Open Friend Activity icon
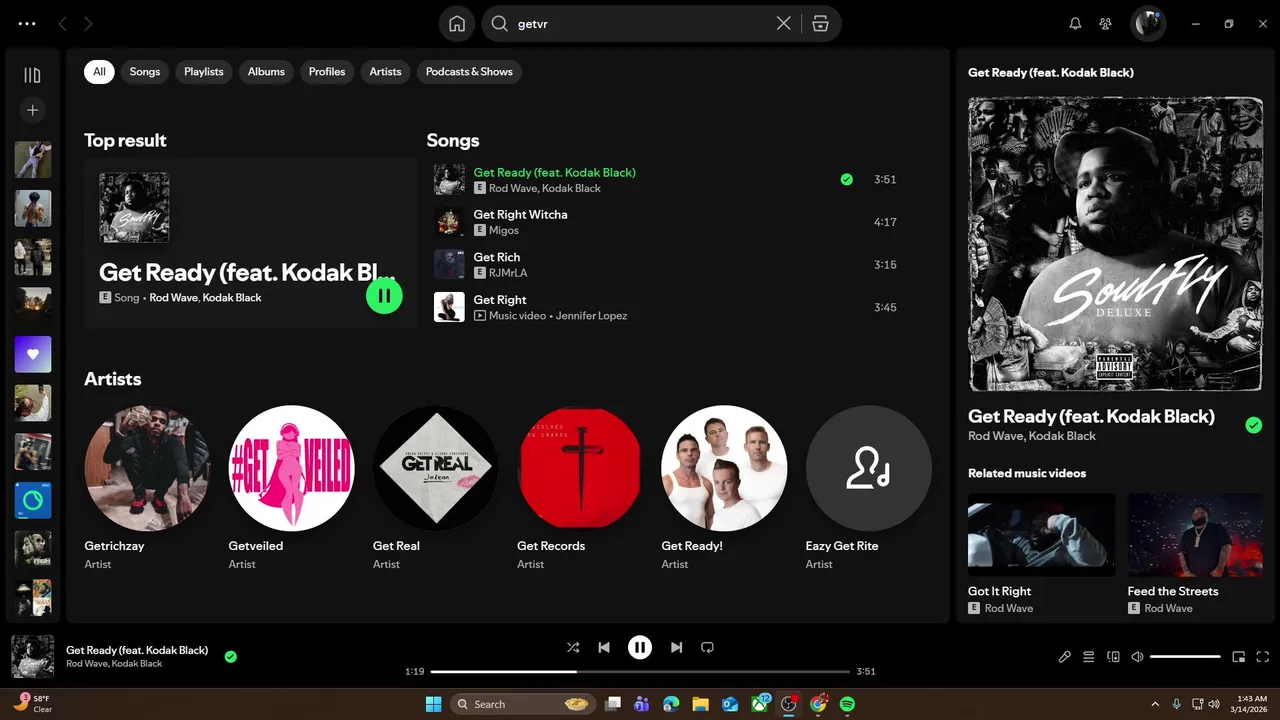 1105,24
